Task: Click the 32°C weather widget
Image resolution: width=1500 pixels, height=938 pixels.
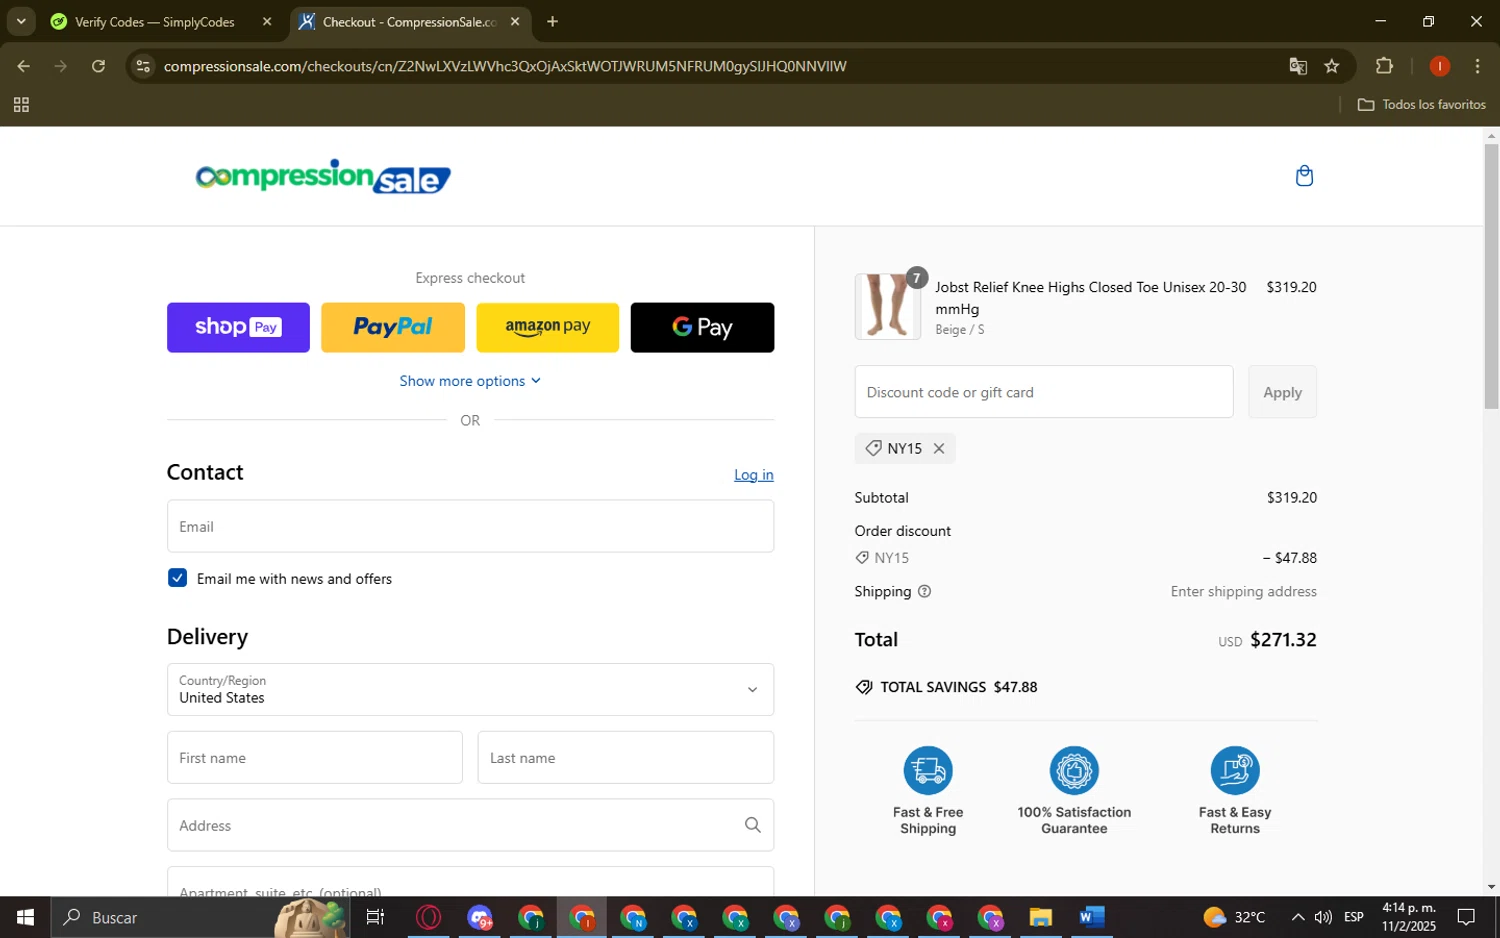Action: coord(1235,917)
